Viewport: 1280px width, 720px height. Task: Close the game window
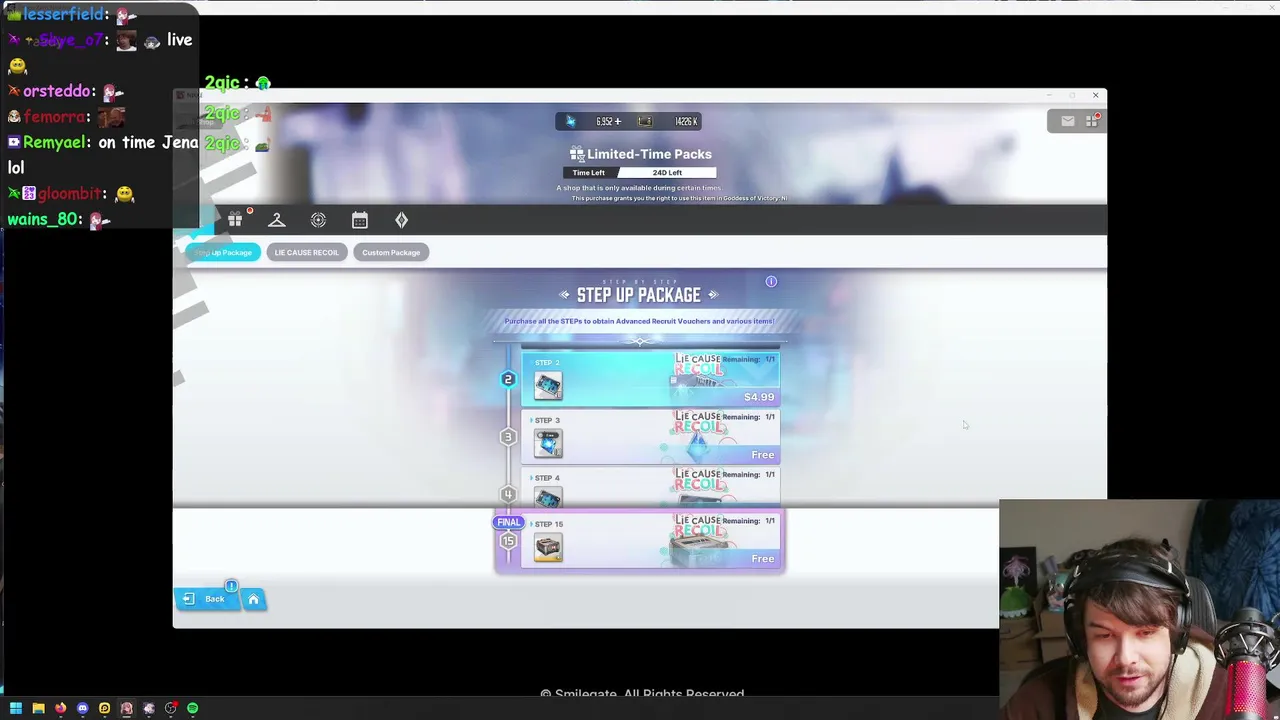coord(1096,96)
